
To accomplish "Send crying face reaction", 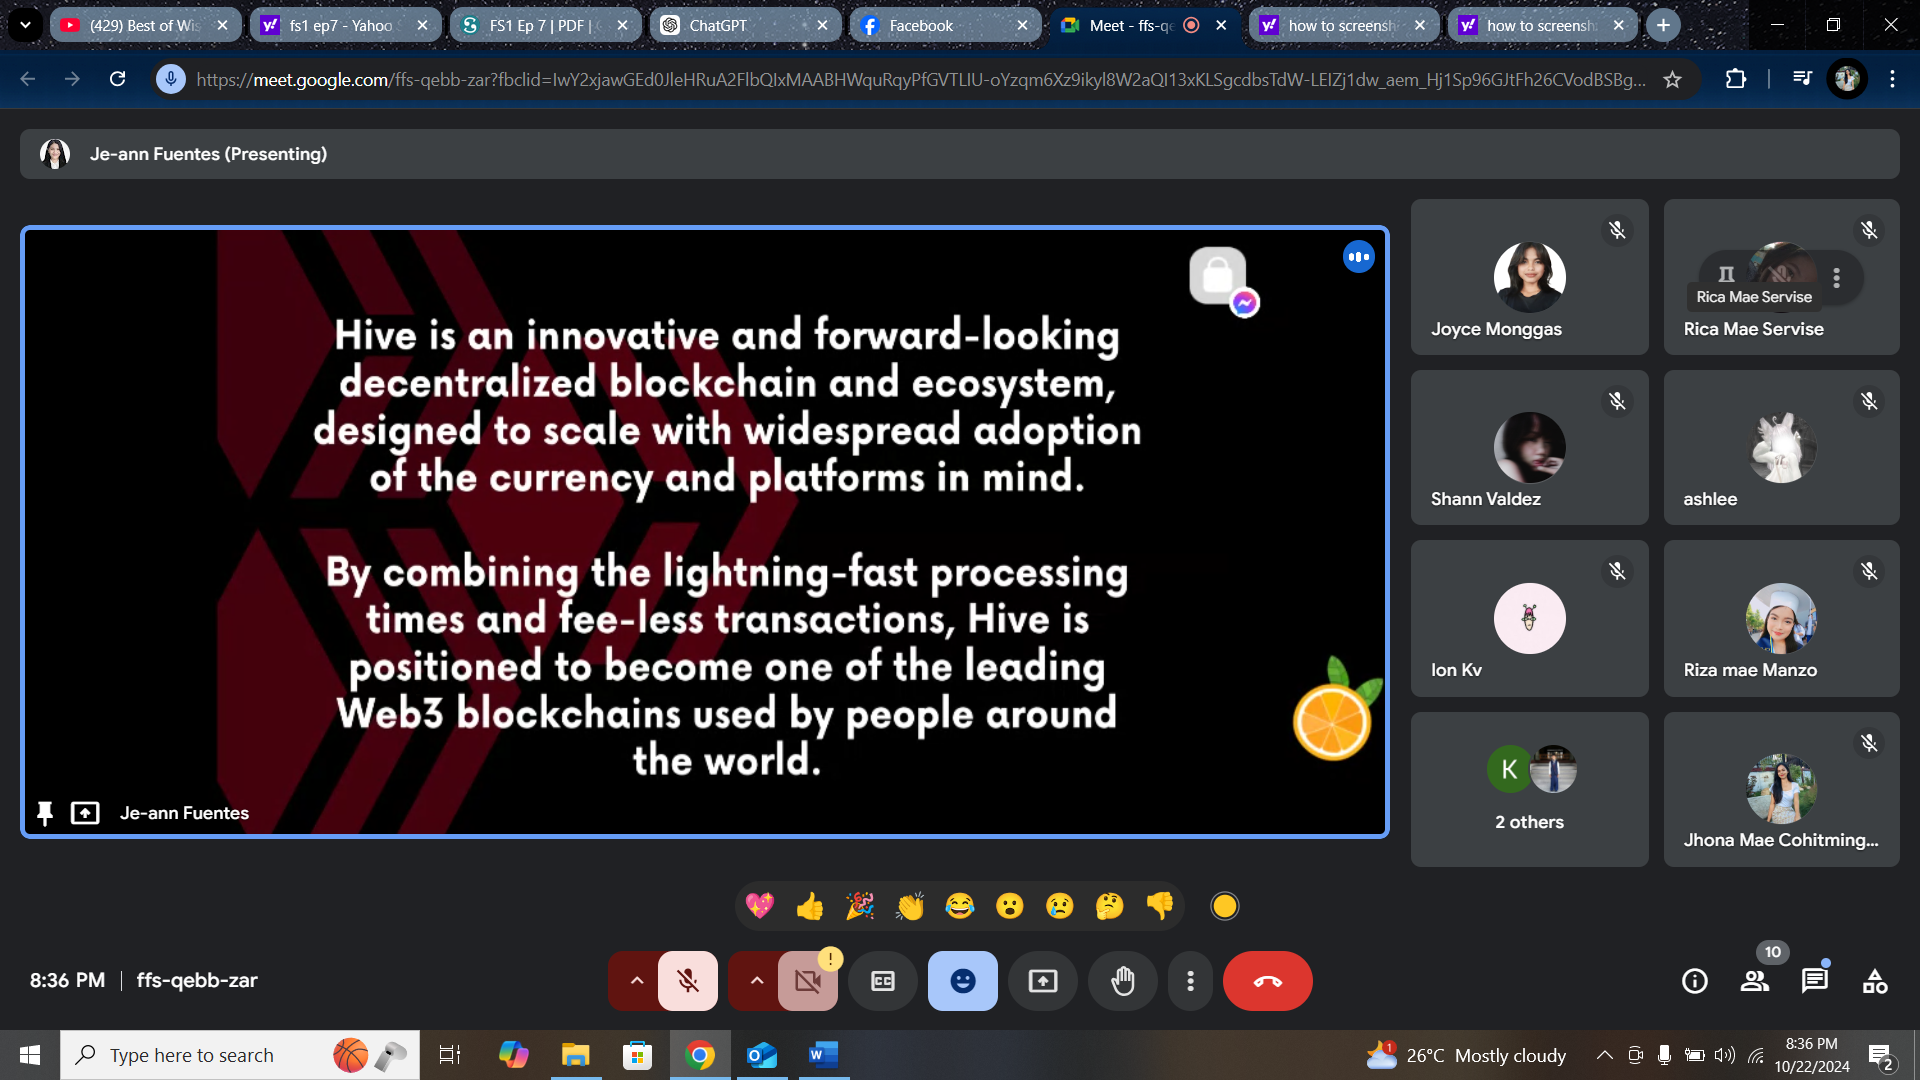I will click(x=1060, y=906).
